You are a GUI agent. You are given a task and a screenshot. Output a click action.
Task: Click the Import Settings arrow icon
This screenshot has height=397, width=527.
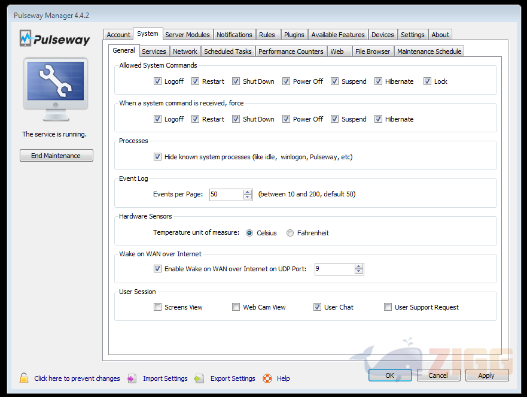132,379
